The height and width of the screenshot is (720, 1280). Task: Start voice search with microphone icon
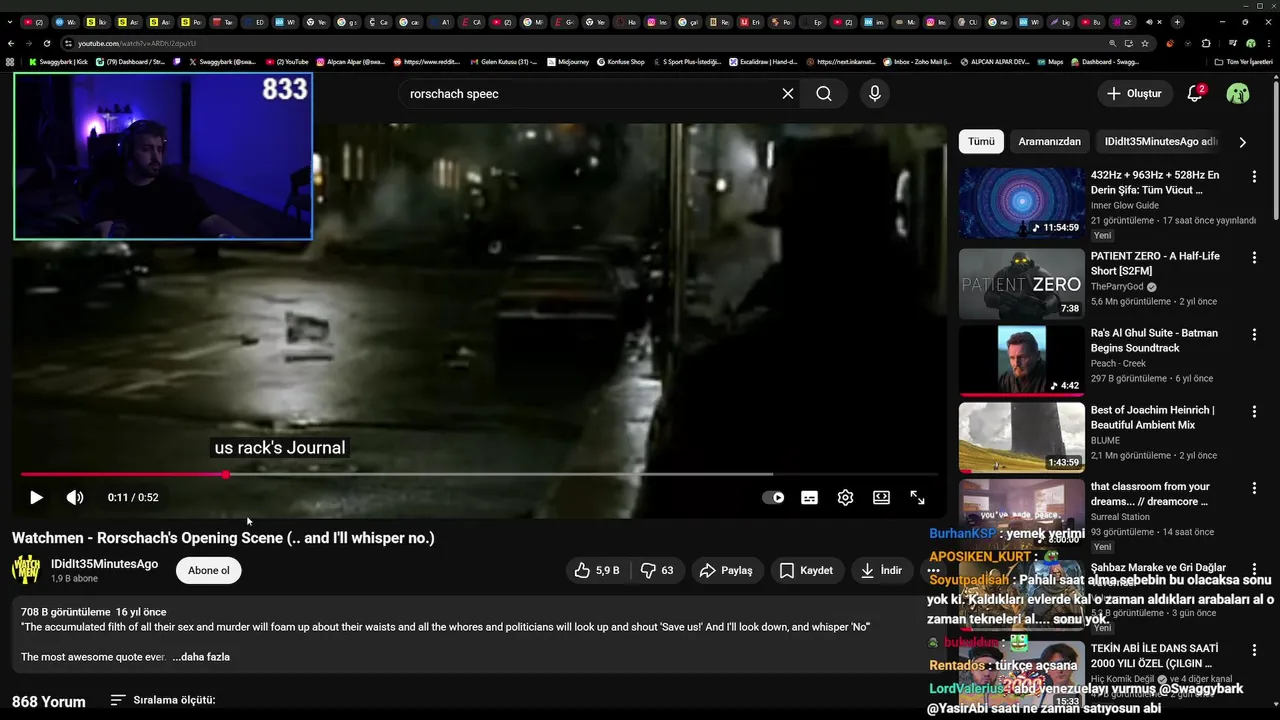[875, 93]
